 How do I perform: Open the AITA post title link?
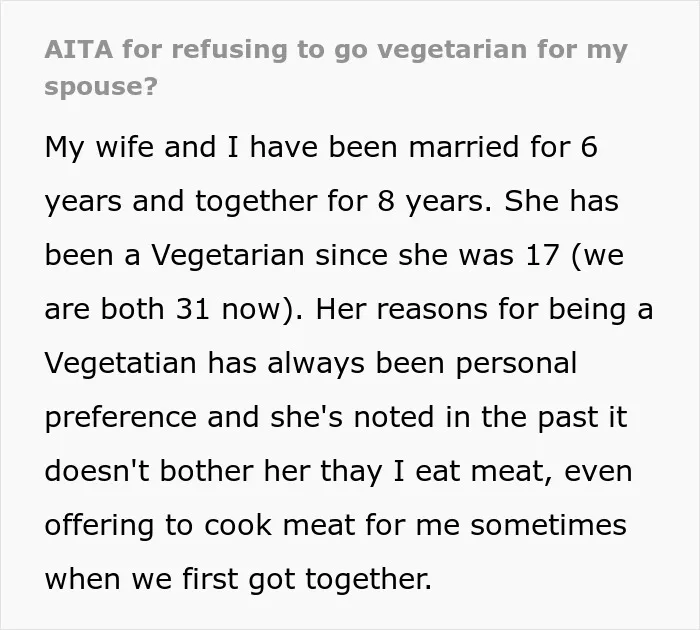[336, 67]
